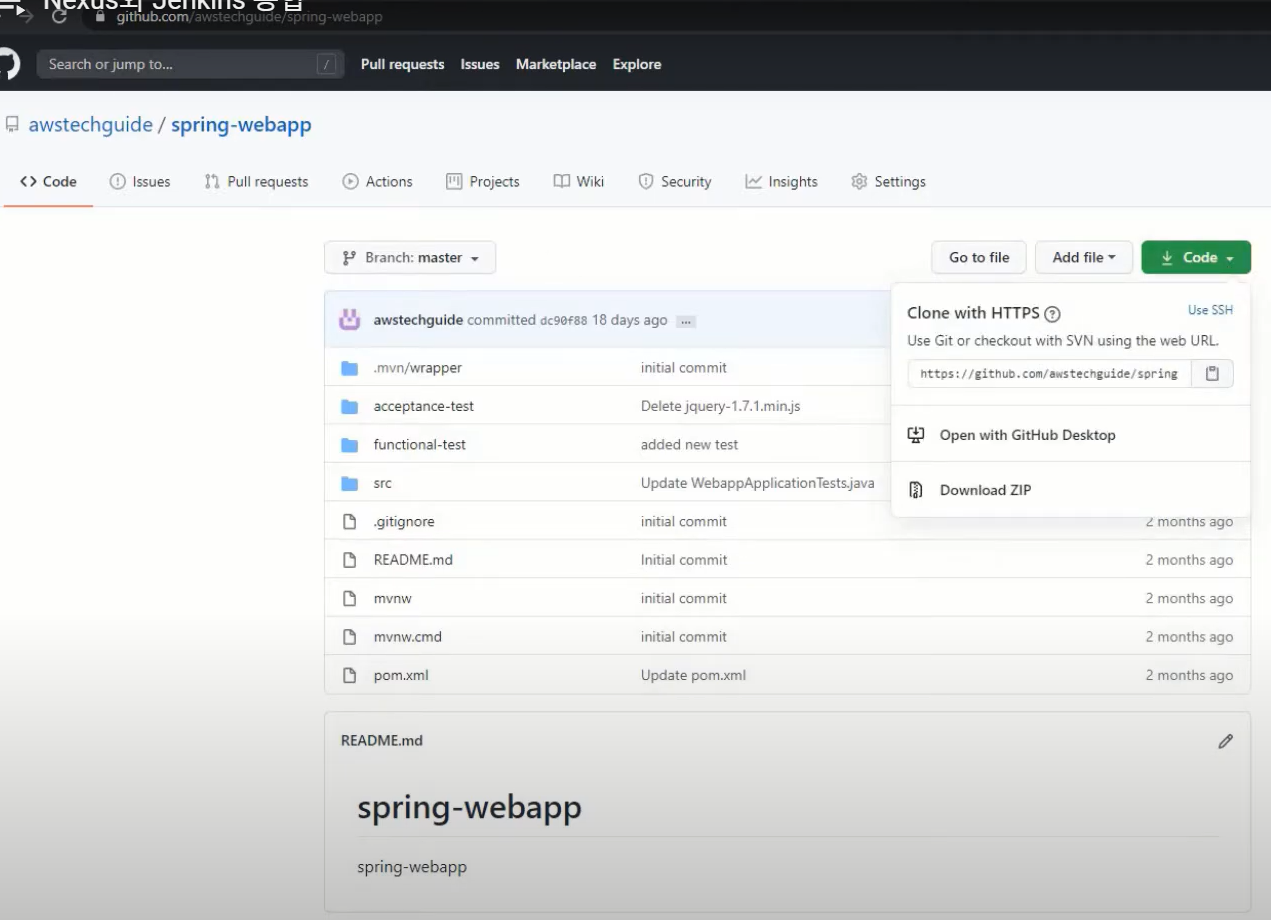Click awstechguide avatar in commit row

[350, 320]
